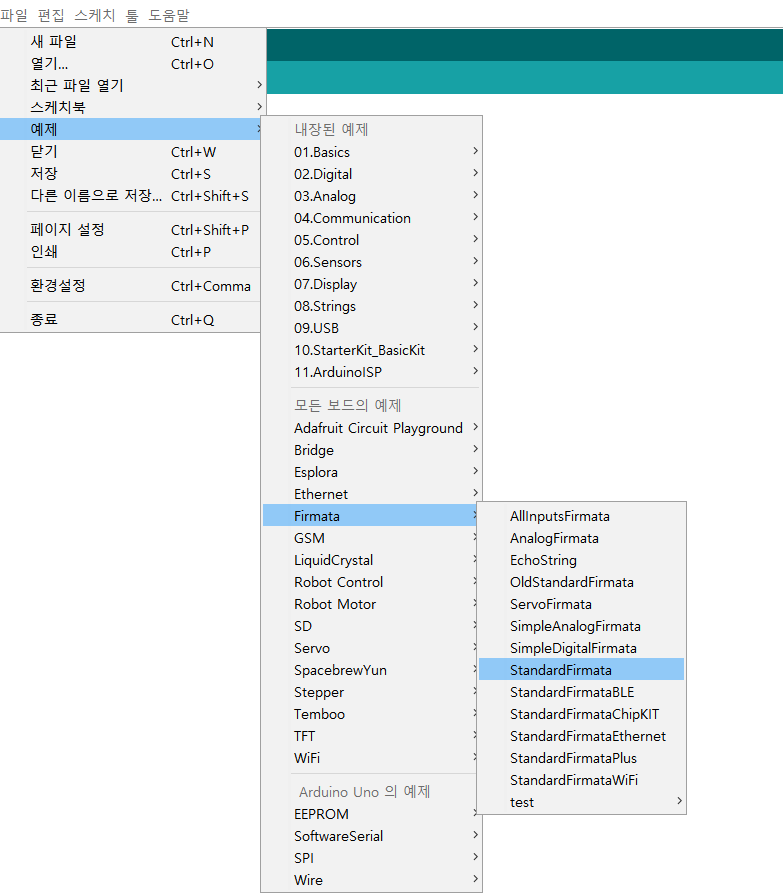Load the StandardFirmataBLE example
This screenshot has height=894, width=783.
[581, 692]
